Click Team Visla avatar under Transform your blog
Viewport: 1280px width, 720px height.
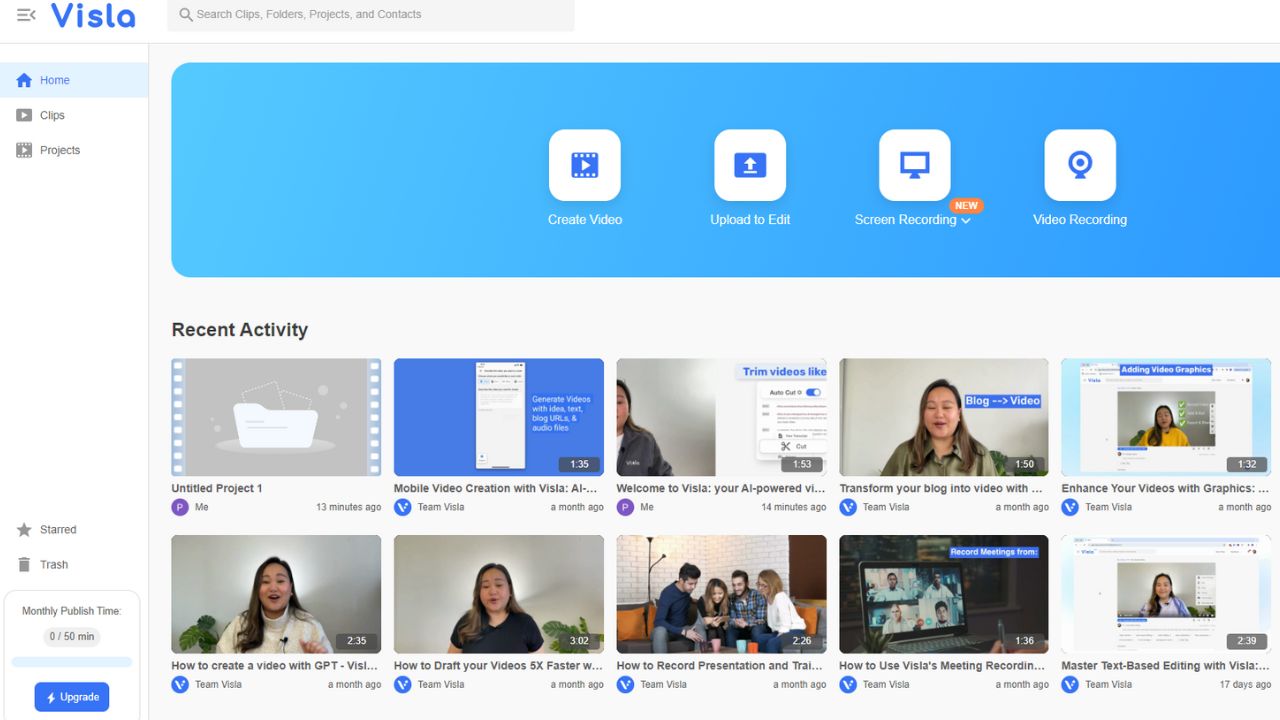[848, 507]
